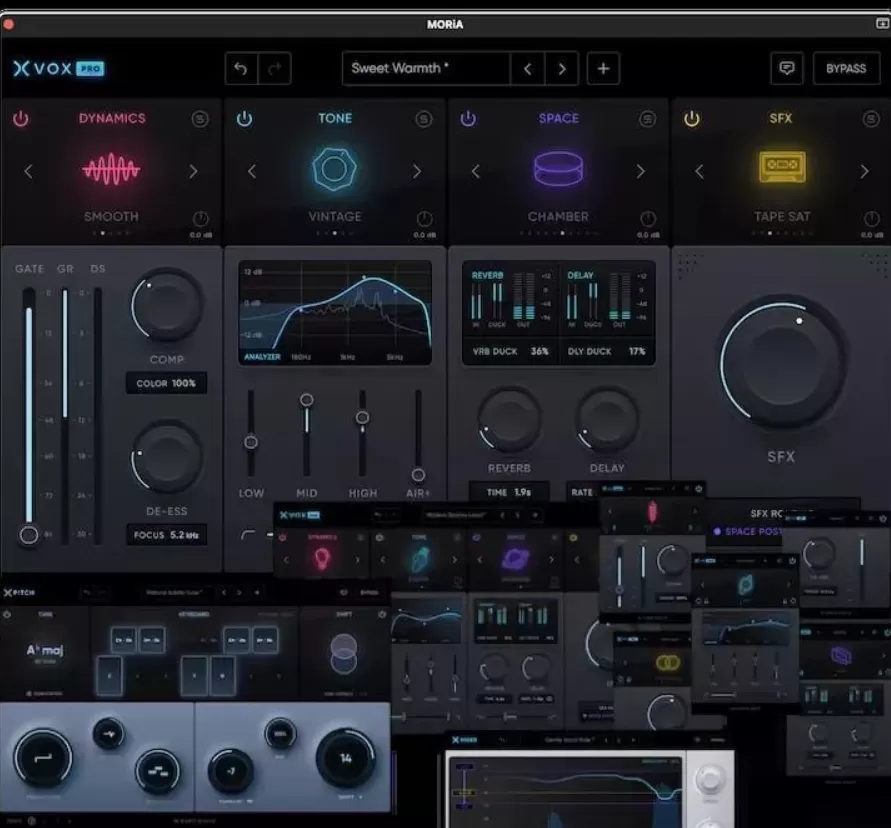Viewport: 891px width, 828px height.
Task: Click the Comp knob
Action: (166, 306)
